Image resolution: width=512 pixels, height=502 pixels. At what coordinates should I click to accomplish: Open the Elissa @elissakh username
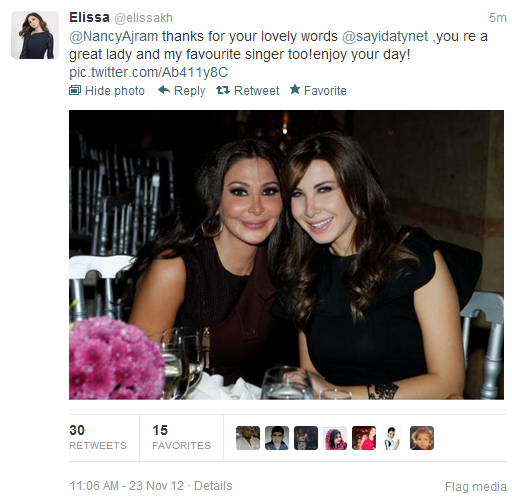[121, 17]
